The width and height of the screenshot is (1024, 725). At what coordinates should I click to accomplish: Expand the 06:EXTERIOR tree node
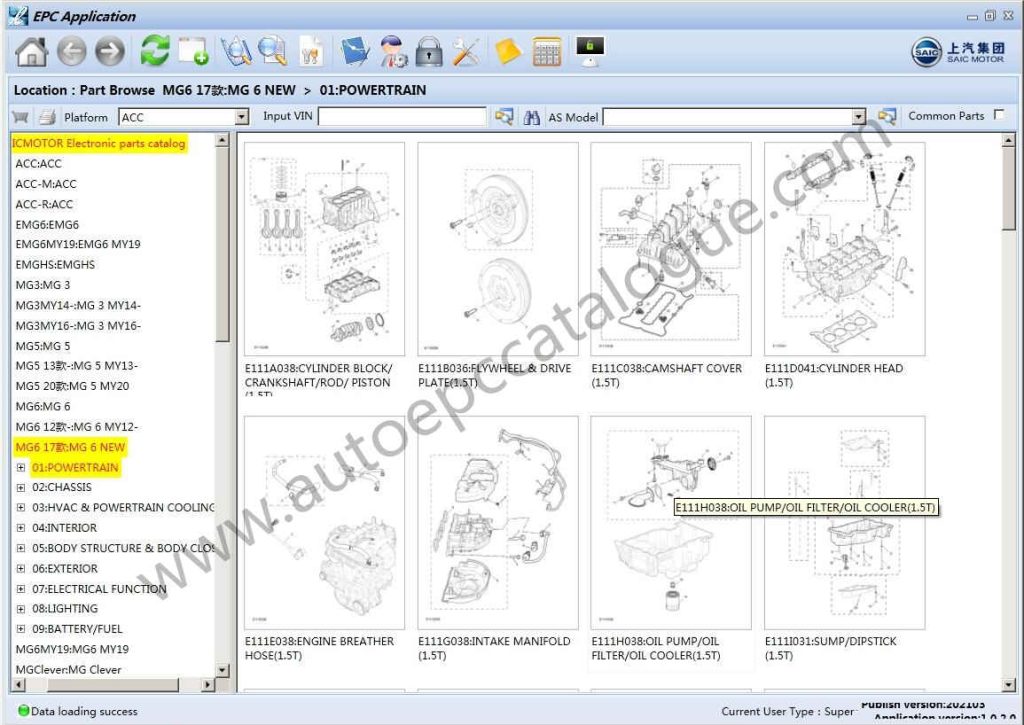point(21,569)
